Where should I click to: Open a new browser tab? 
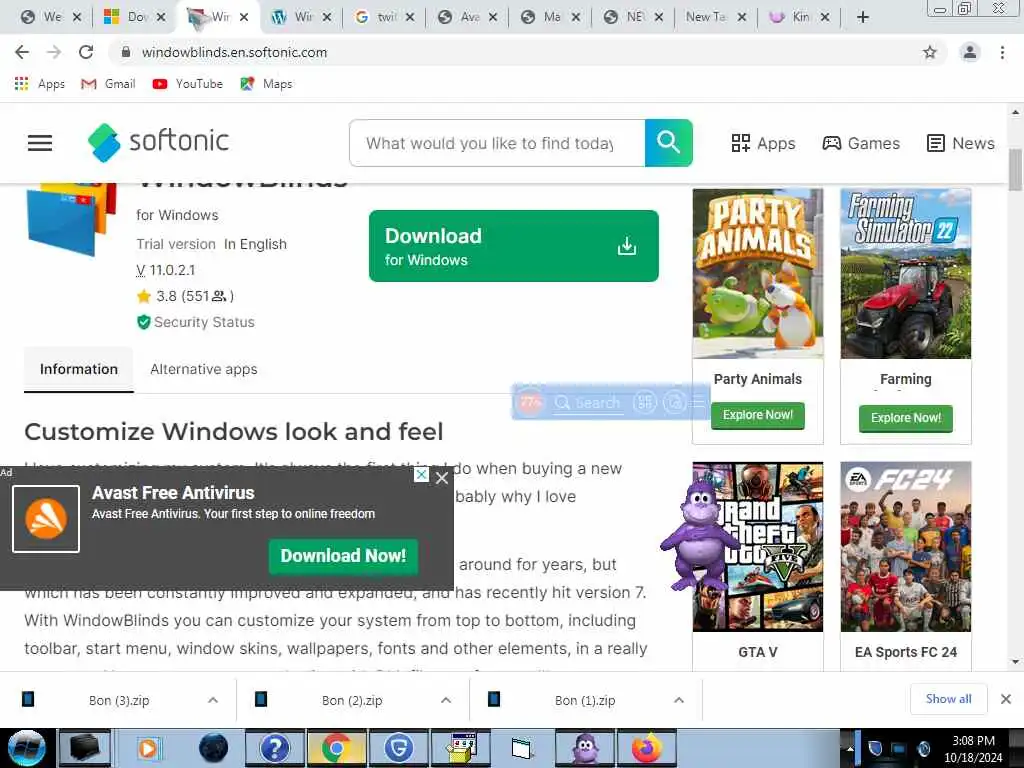pos(863,17)
